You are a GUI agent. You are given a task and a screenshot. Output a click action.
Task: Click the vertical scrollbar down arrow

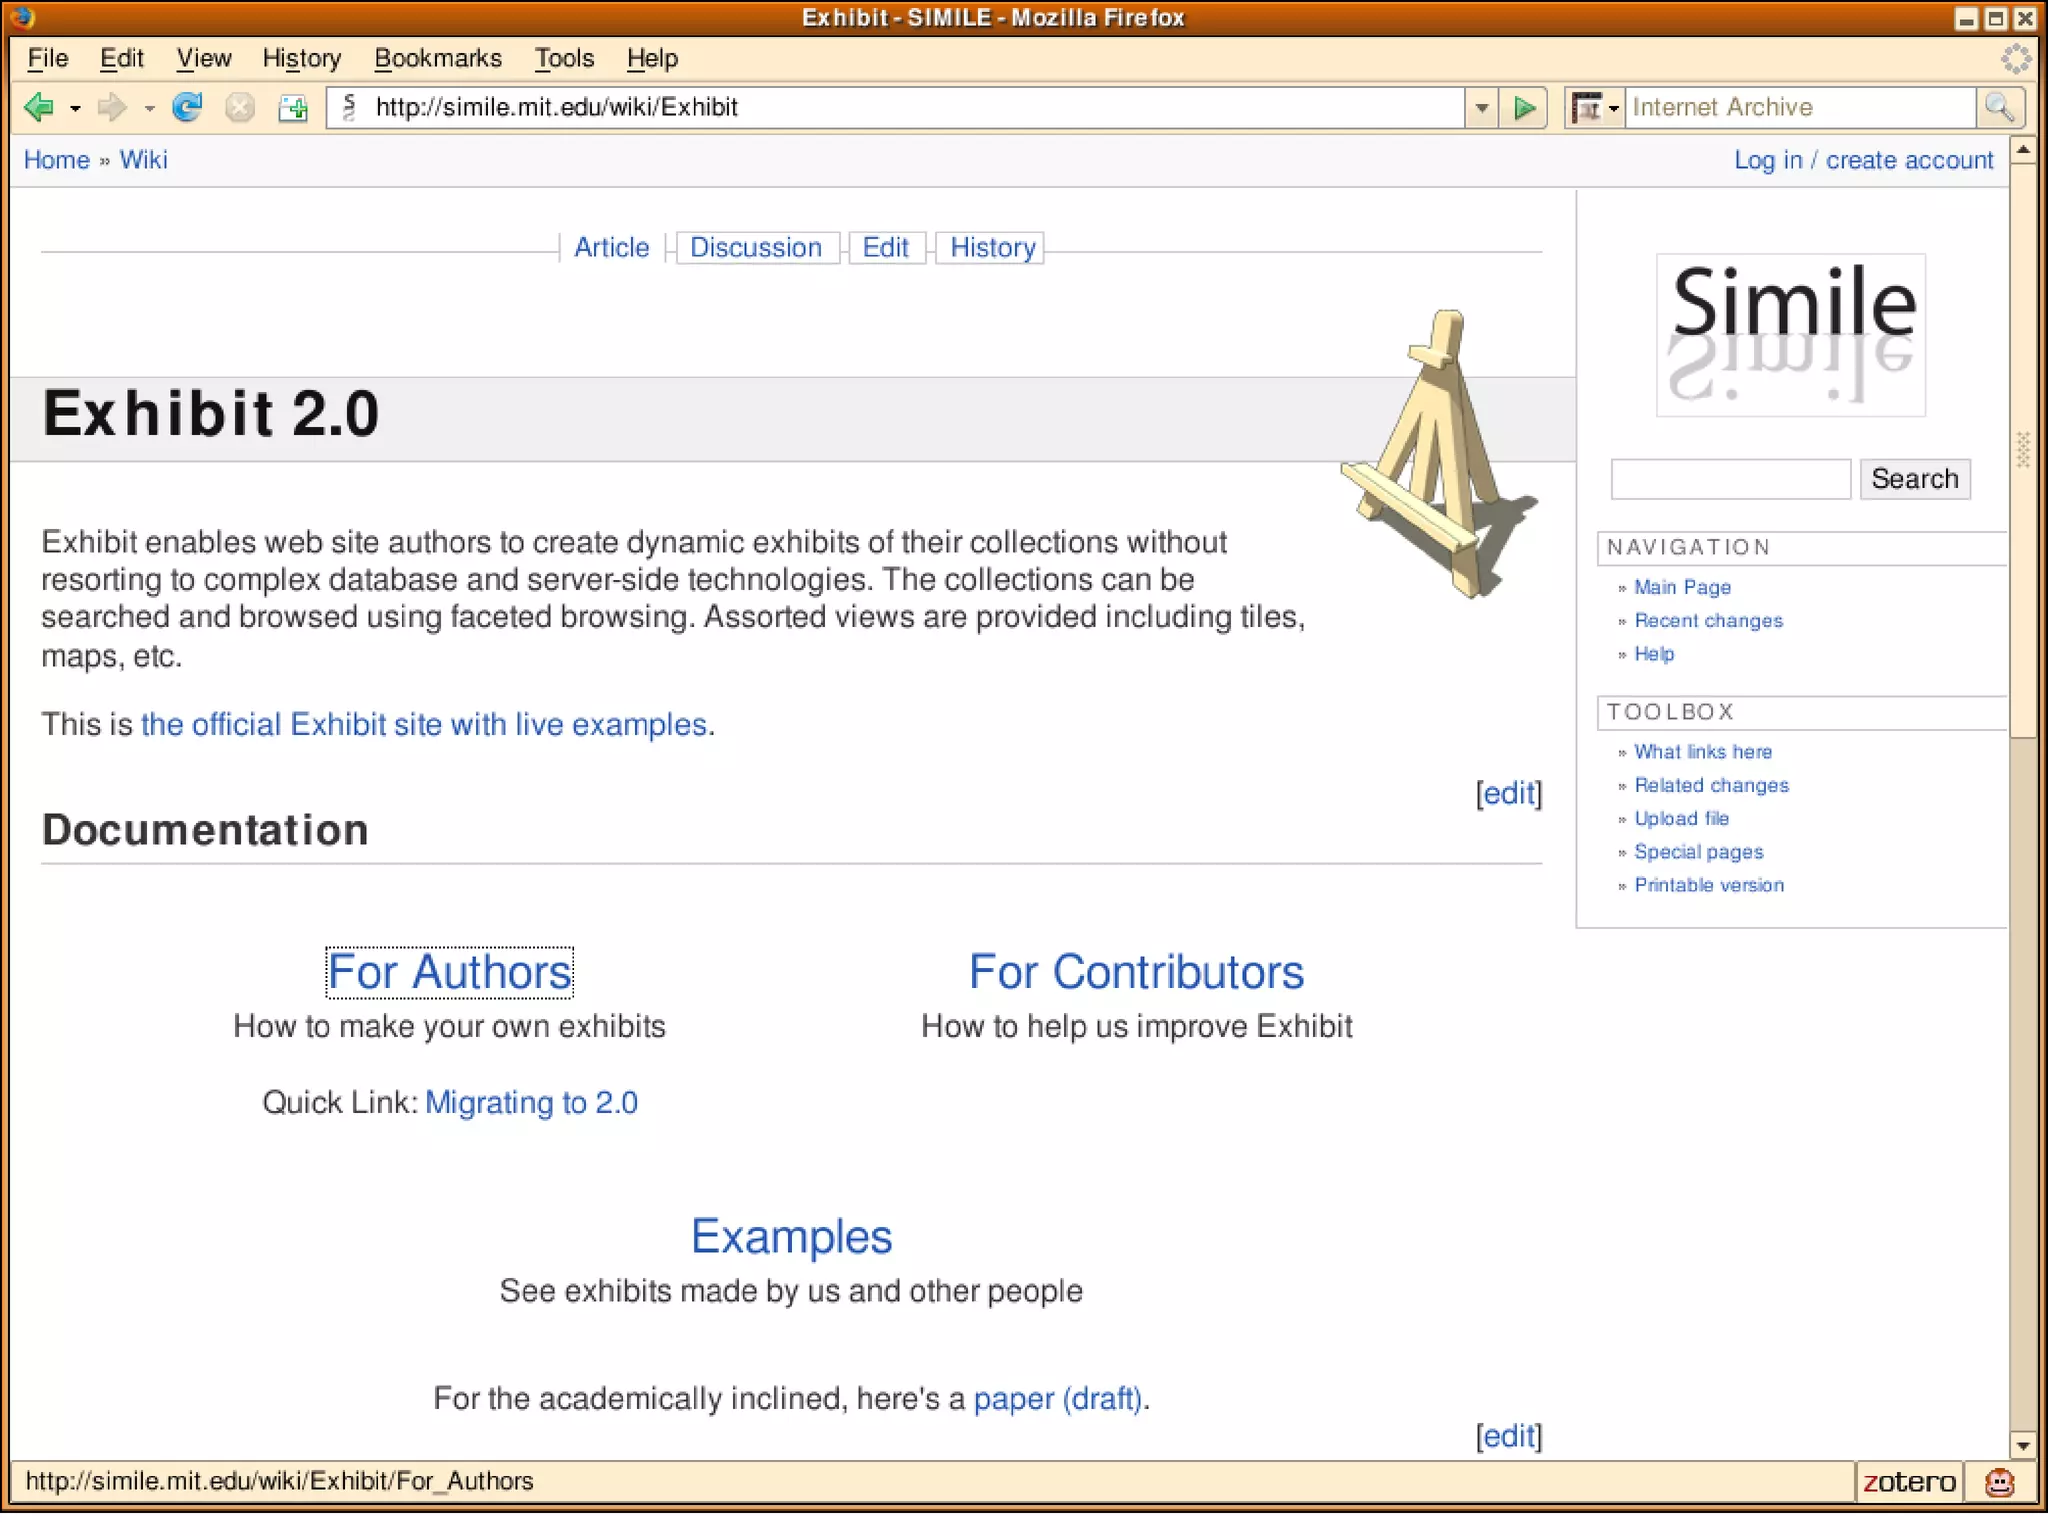pos(2023,1445)
